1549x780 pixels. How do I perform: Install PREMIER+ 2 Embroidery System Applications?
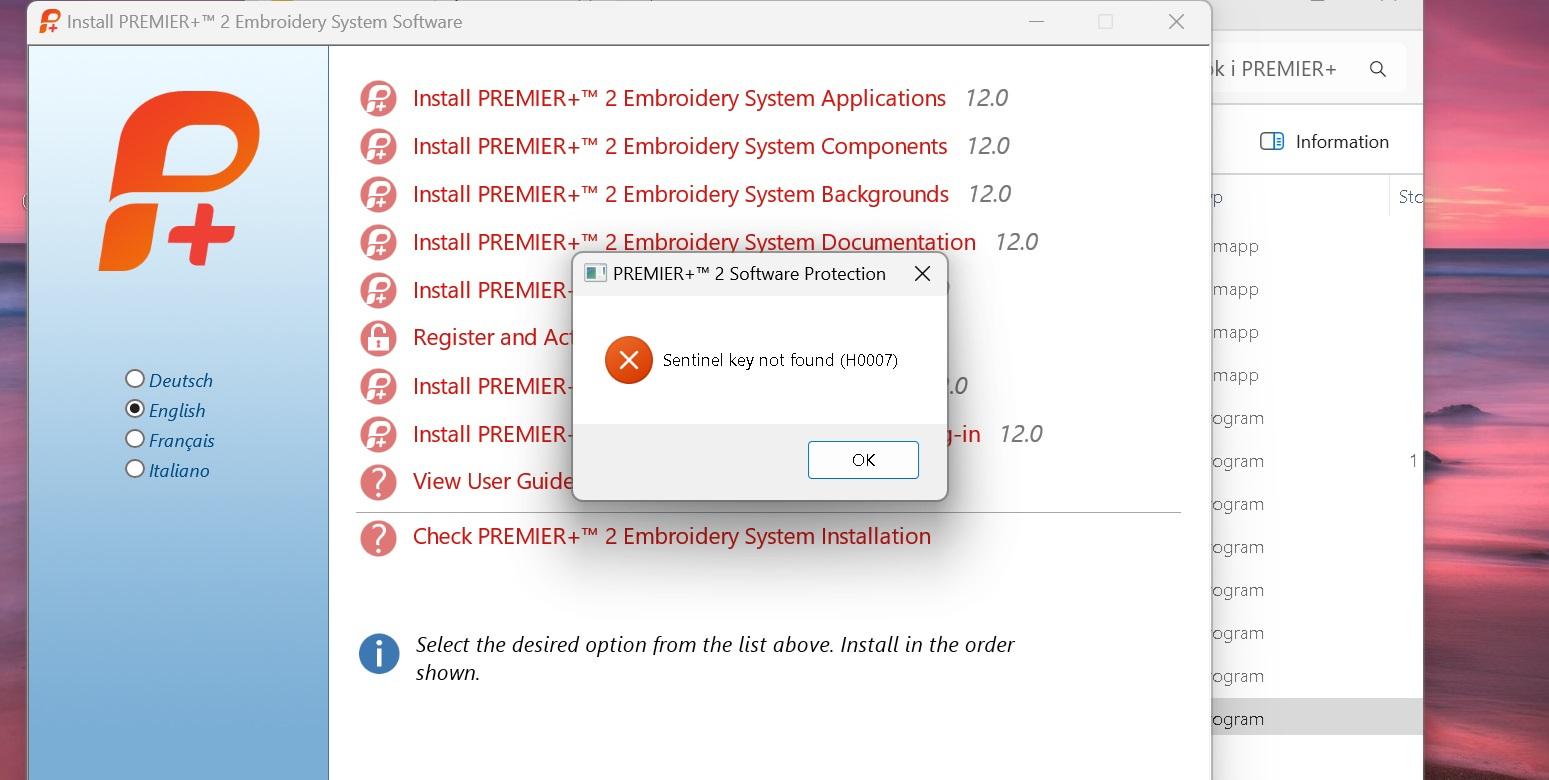pos(679,98)
